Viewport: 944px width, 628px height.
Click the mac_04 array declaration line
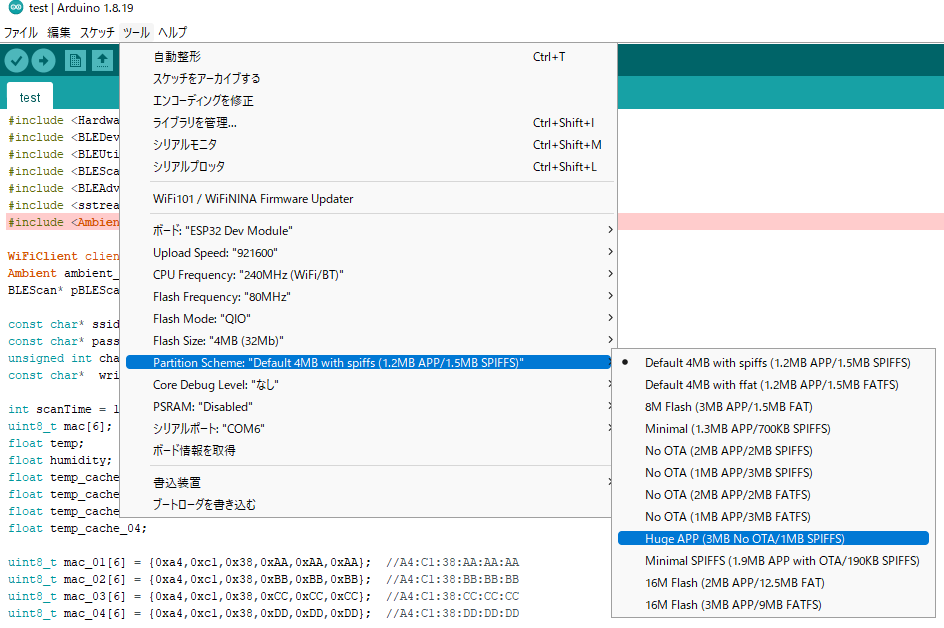(263, 613)
